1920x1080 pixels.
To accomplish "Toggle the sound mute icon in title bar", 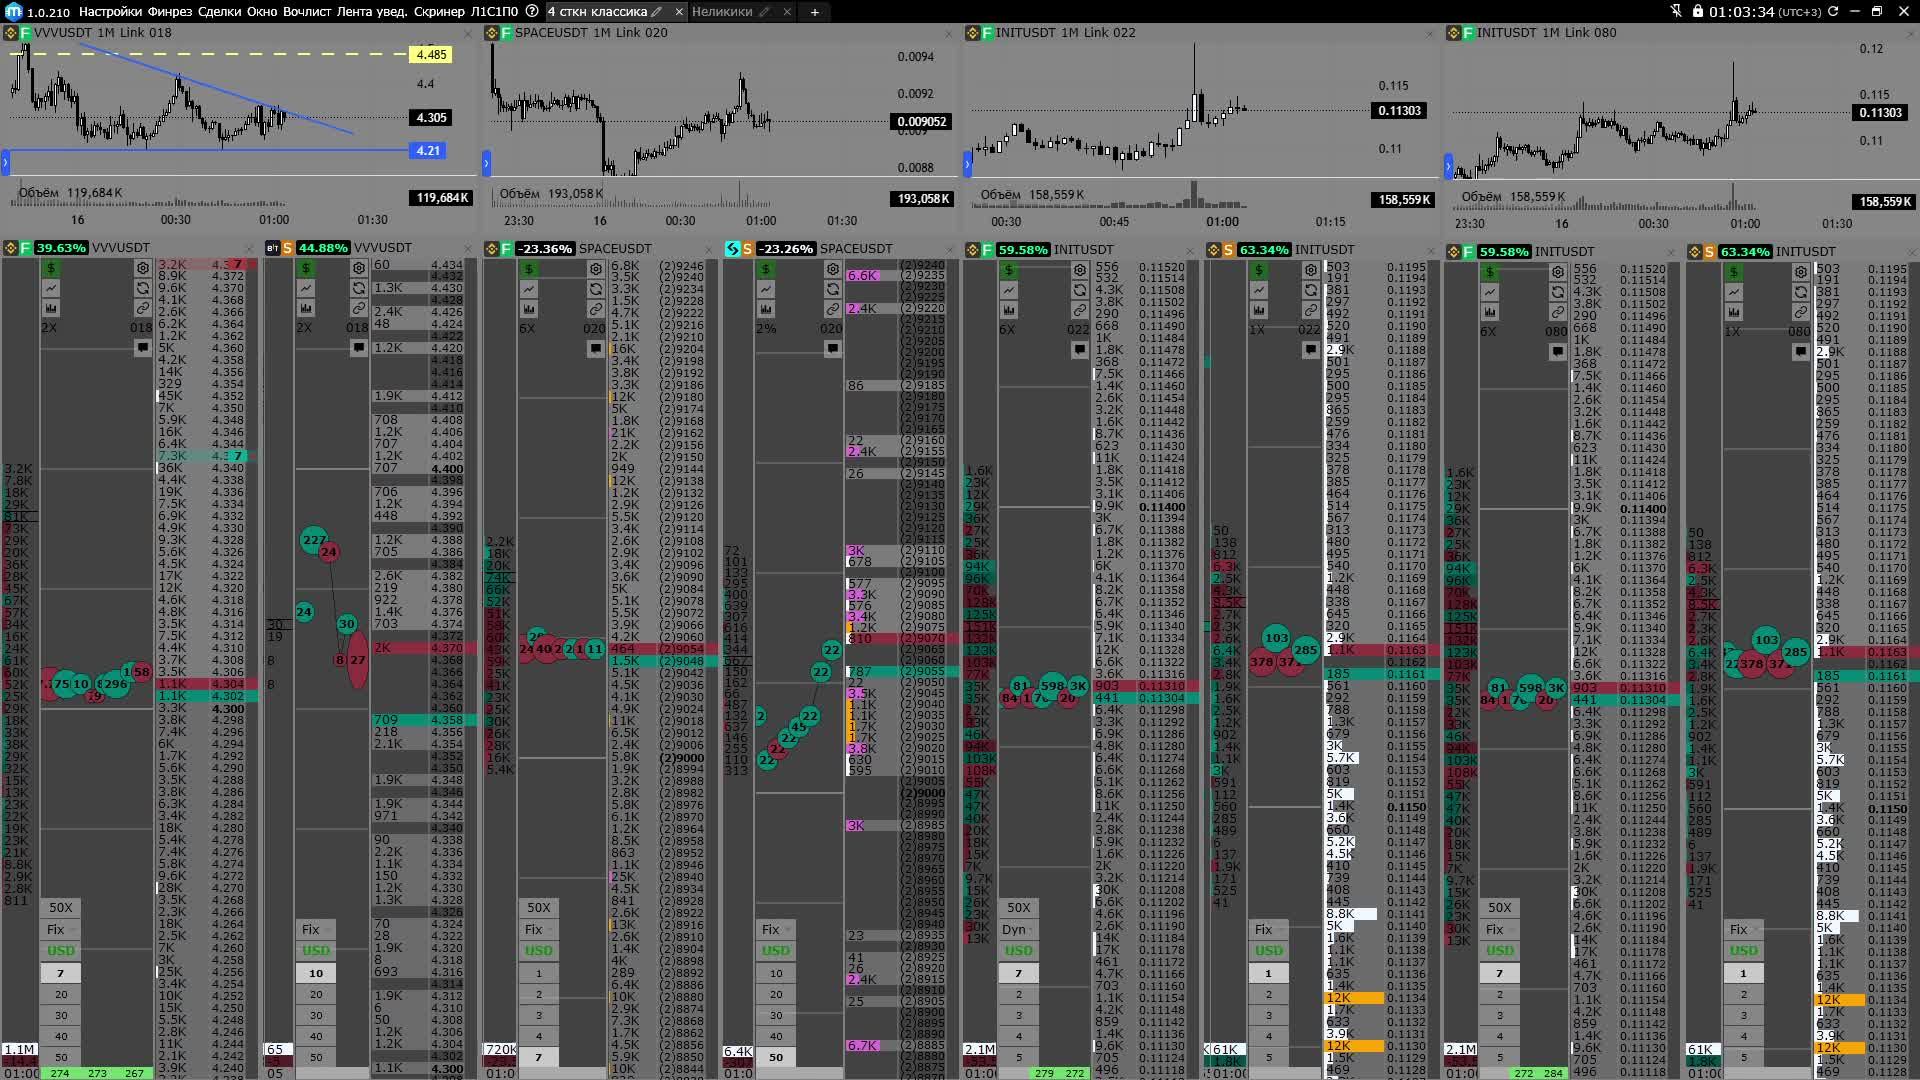I will click(x=1676, y=11).
